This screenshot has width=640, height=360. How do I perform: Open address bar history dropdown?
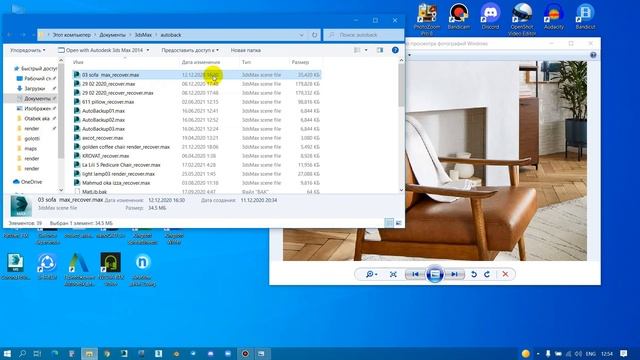(302, 35)
